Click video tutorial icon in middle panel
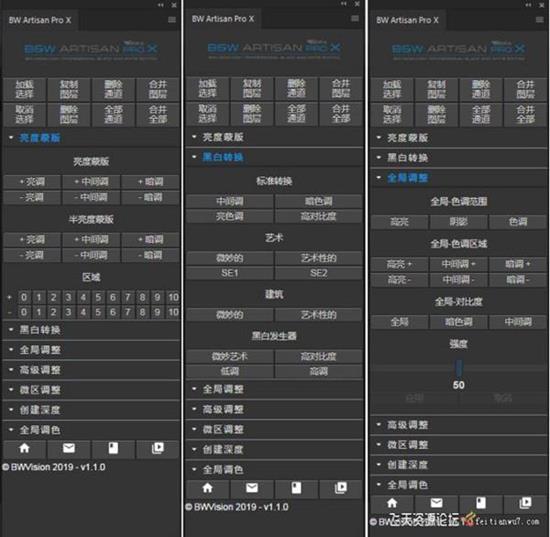This screenshot has width=550, height=537. click(x=341, y=488)
